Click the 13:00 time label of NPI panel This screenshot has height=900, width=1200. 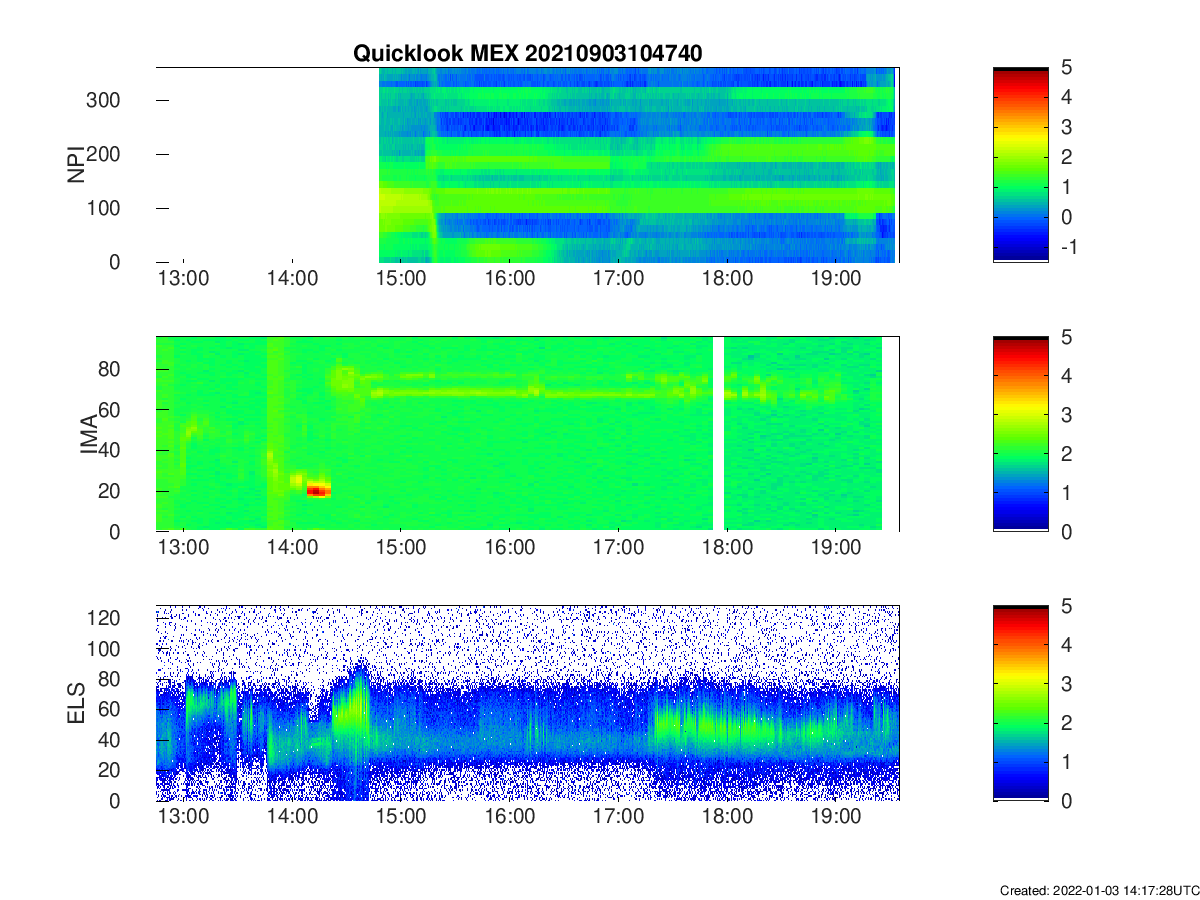pyautogui.click(x=184, y=279)
